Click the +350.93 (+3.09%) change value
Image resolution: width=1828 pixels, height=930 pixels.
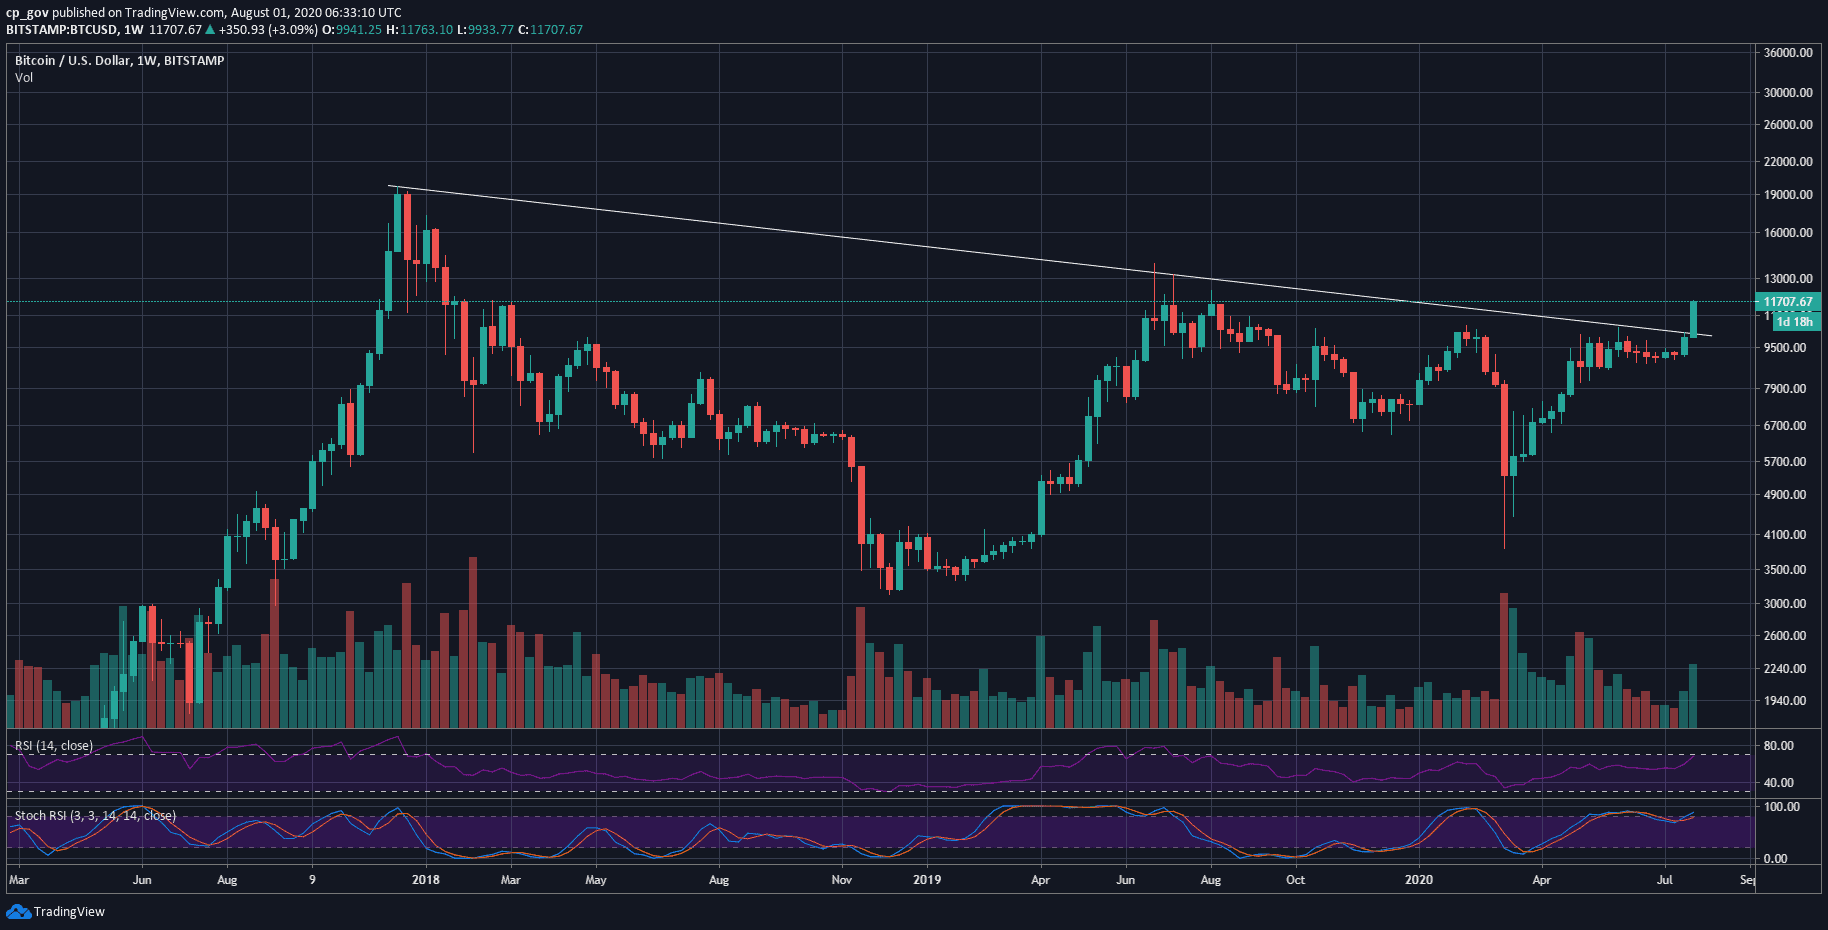[268, 30]
